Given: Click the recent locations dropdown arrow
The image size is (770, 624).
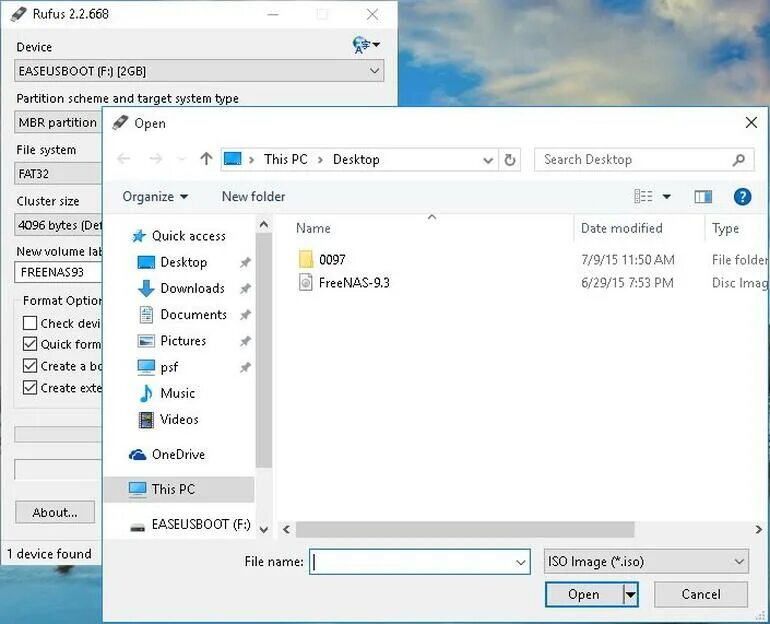Looking at the screenshot, I should coord(182,160).
